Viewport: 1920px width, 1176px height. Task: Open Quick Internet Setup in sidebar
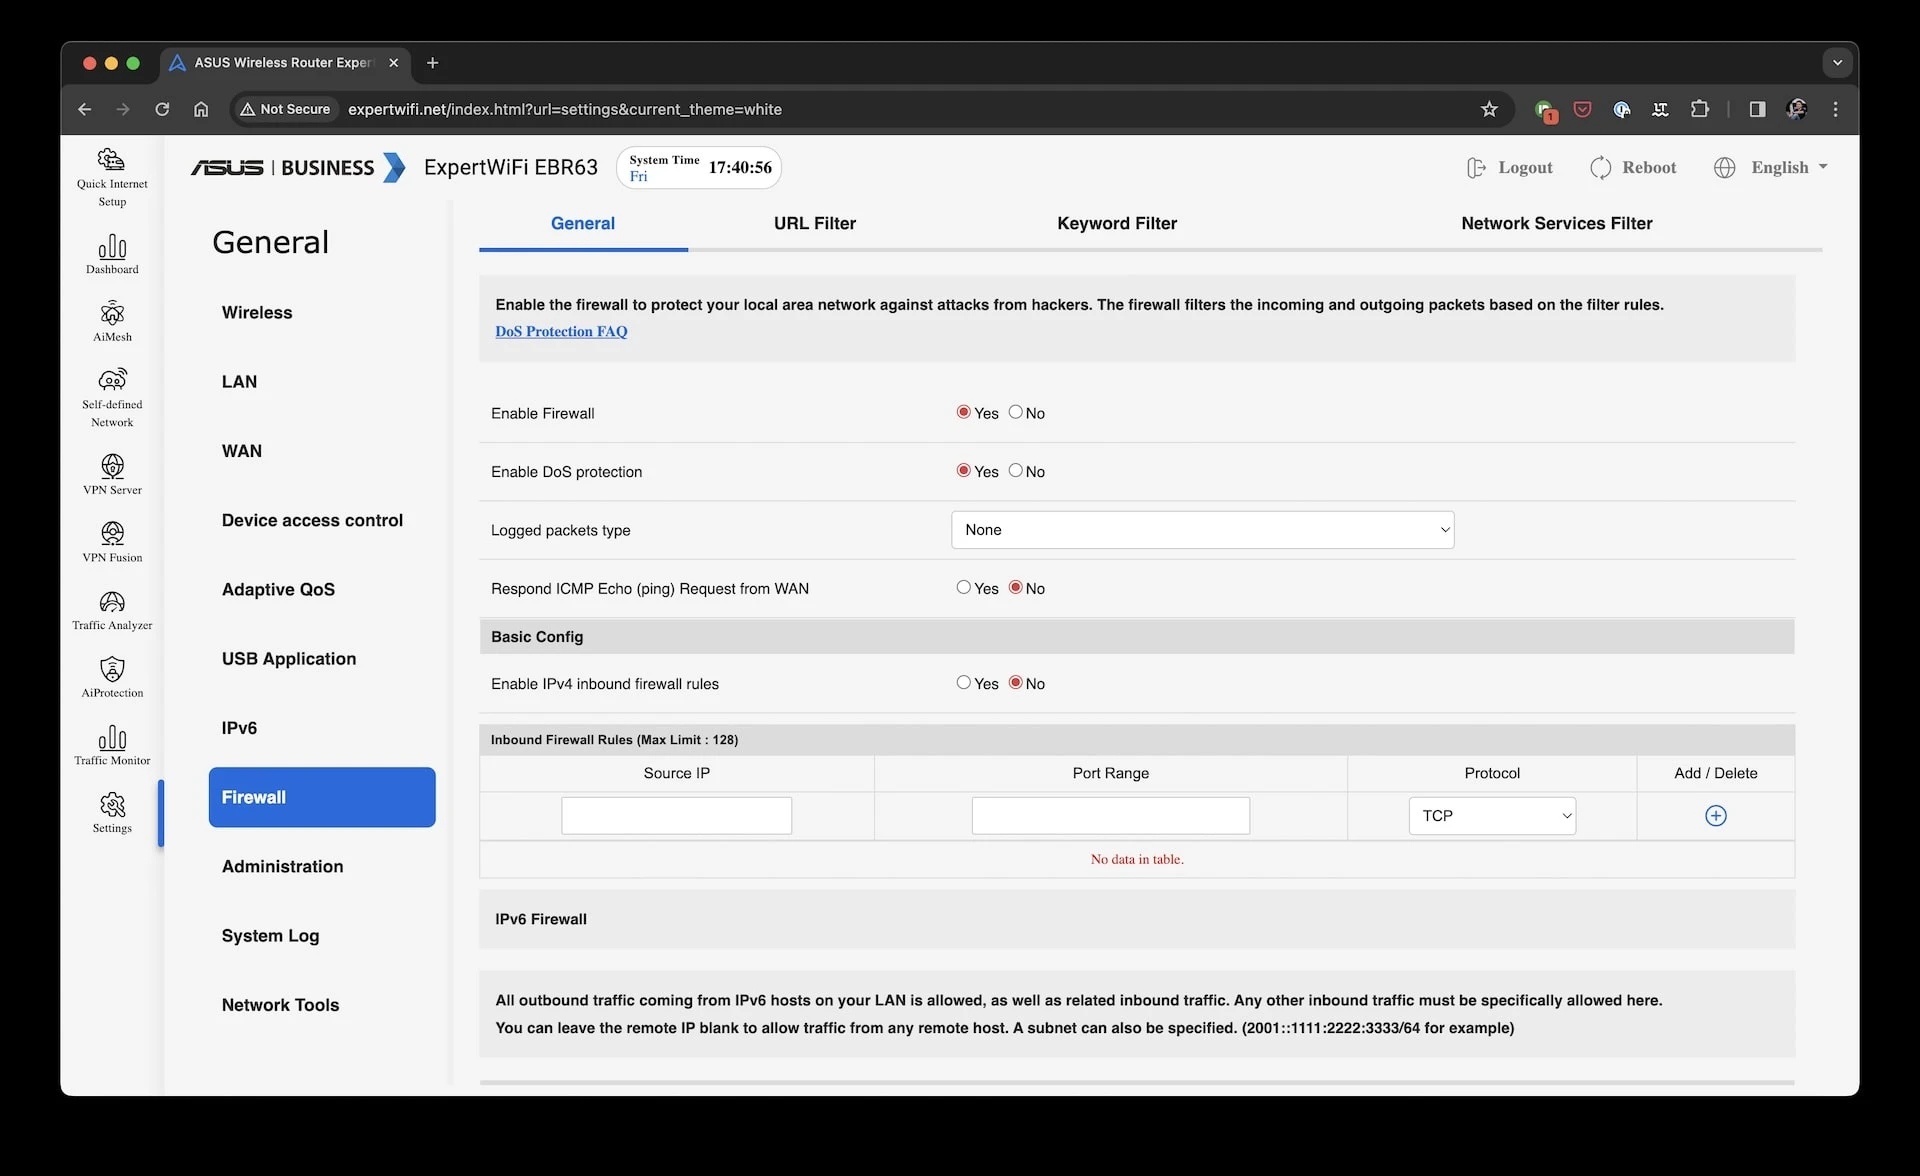(x=112, y=177)
